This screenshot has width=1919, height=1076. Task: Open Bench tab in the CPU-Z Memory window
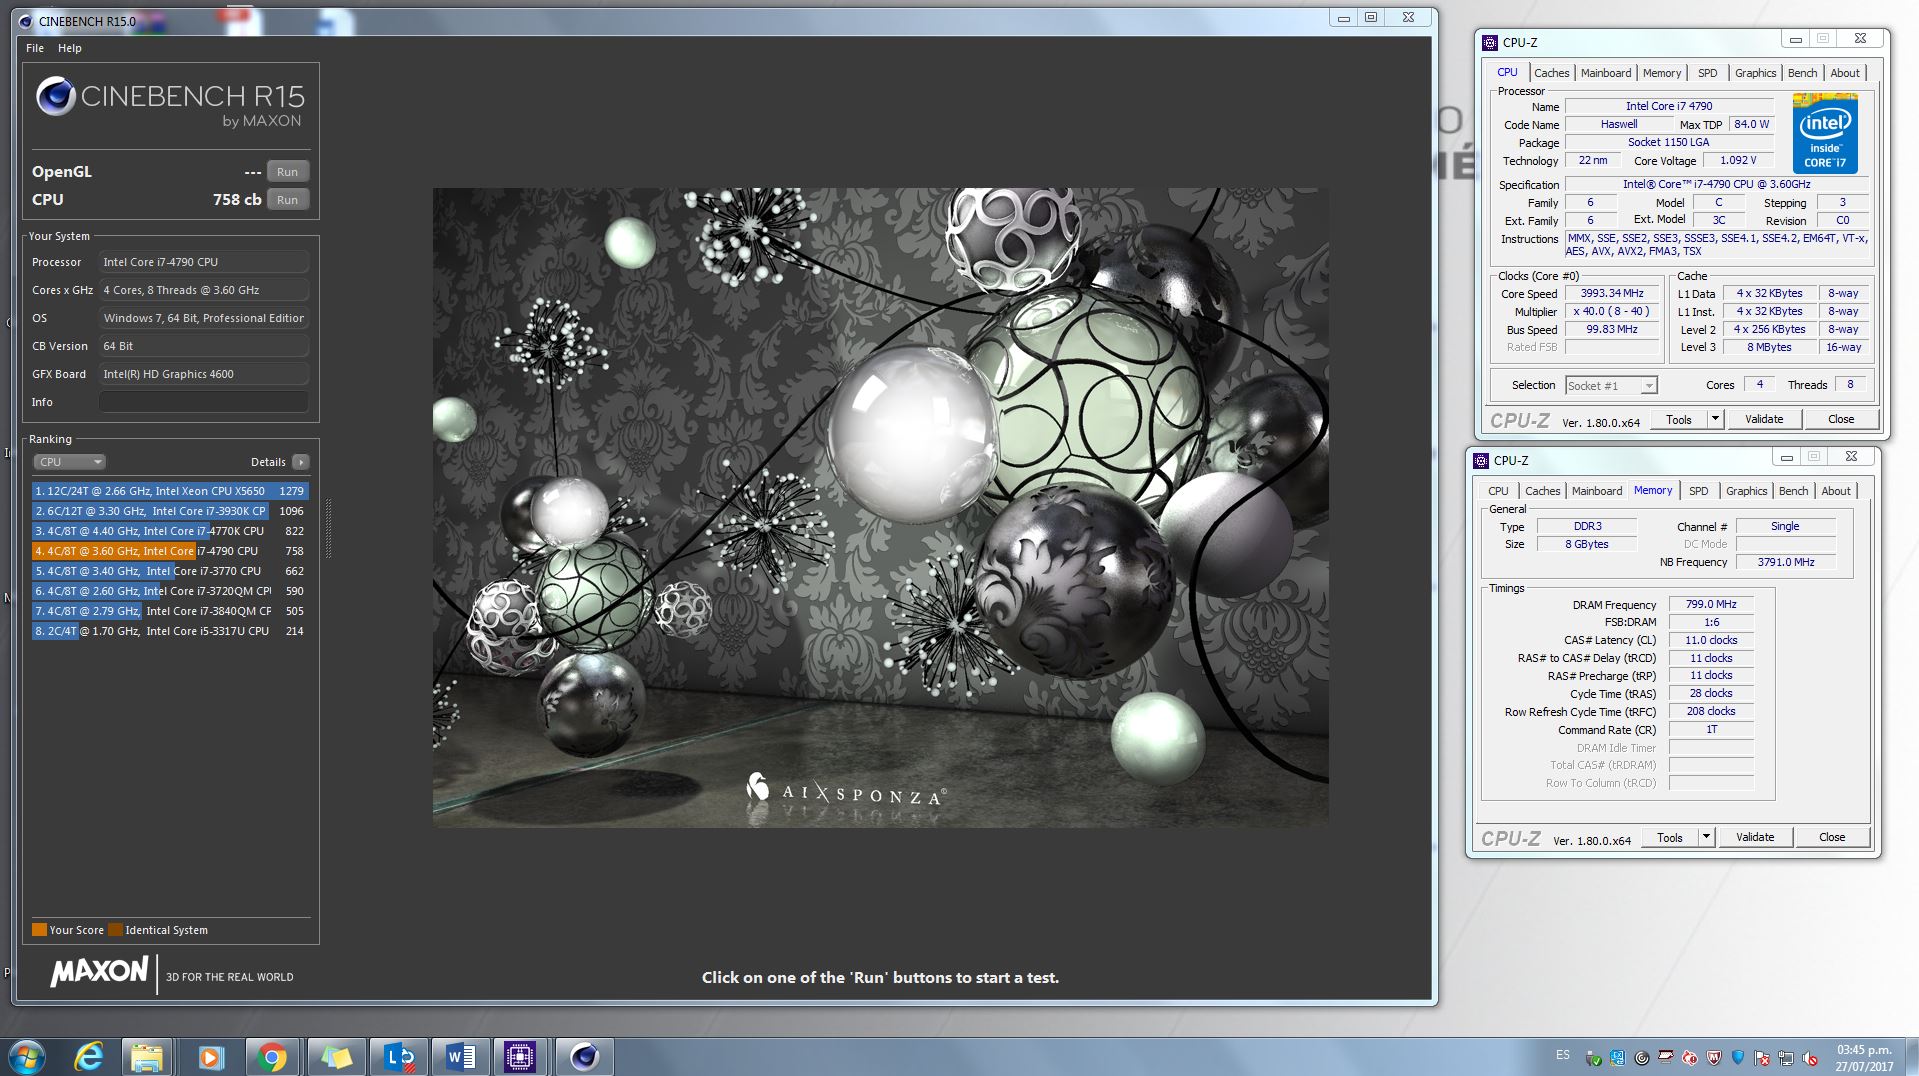tap(1793, 491)
